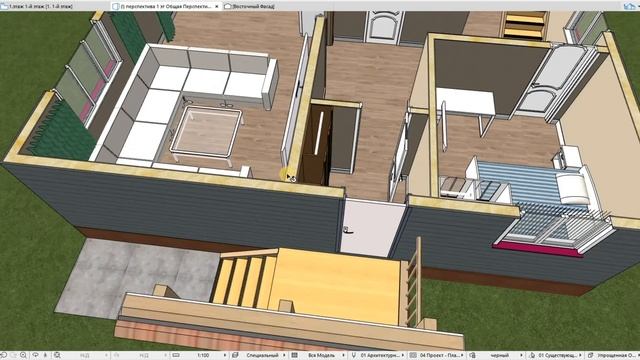Activate the orbit tool icon

pyautogui.click(x=36, y=355)
